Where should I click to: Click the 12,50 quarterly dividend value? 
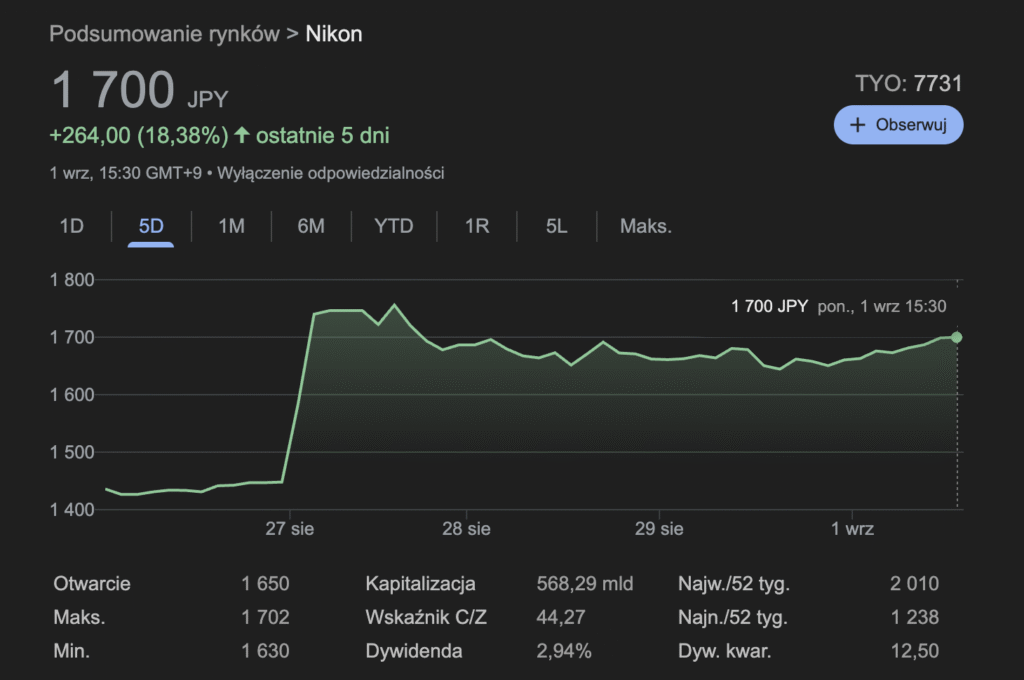click(x=915, y=651)
